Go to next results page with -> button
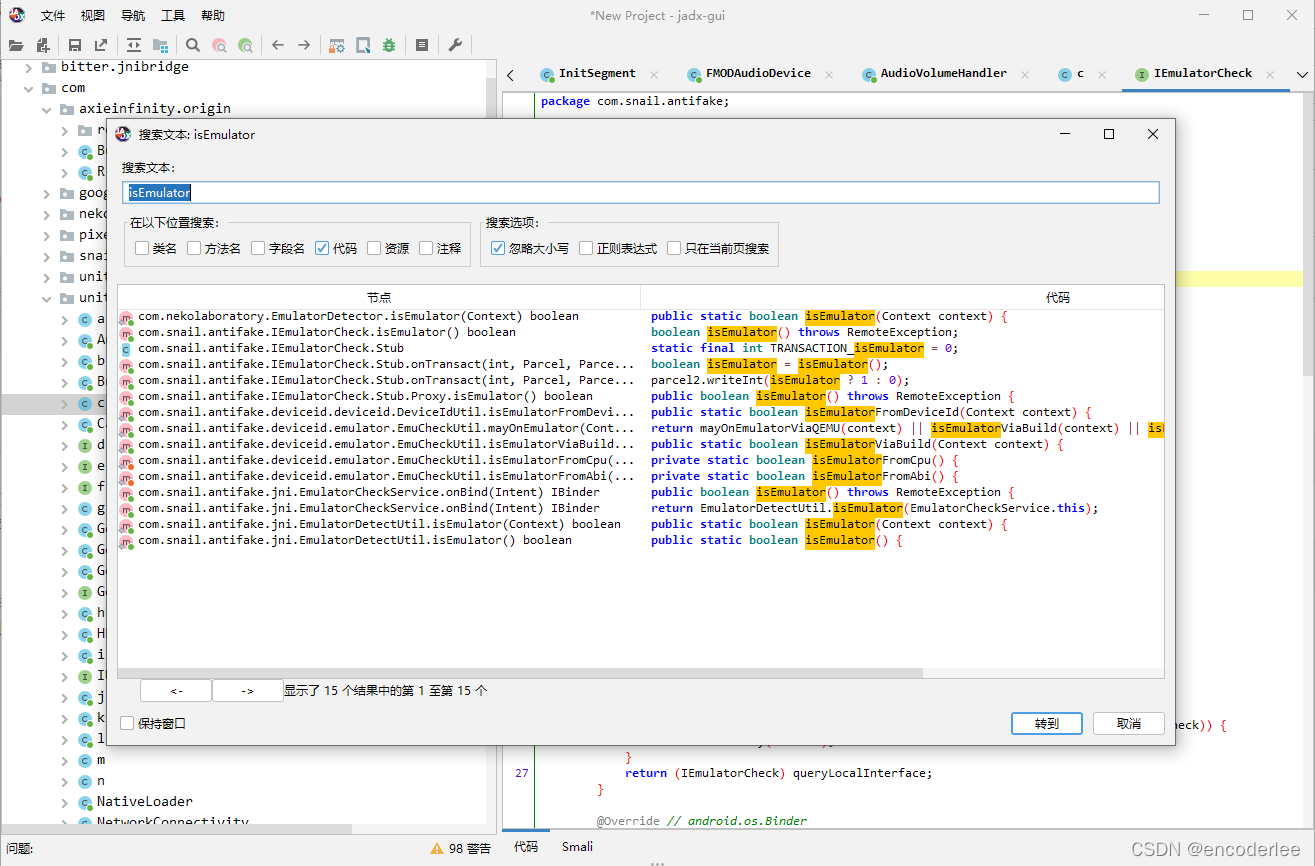The image size is (1315, 866). click(248, 691)
